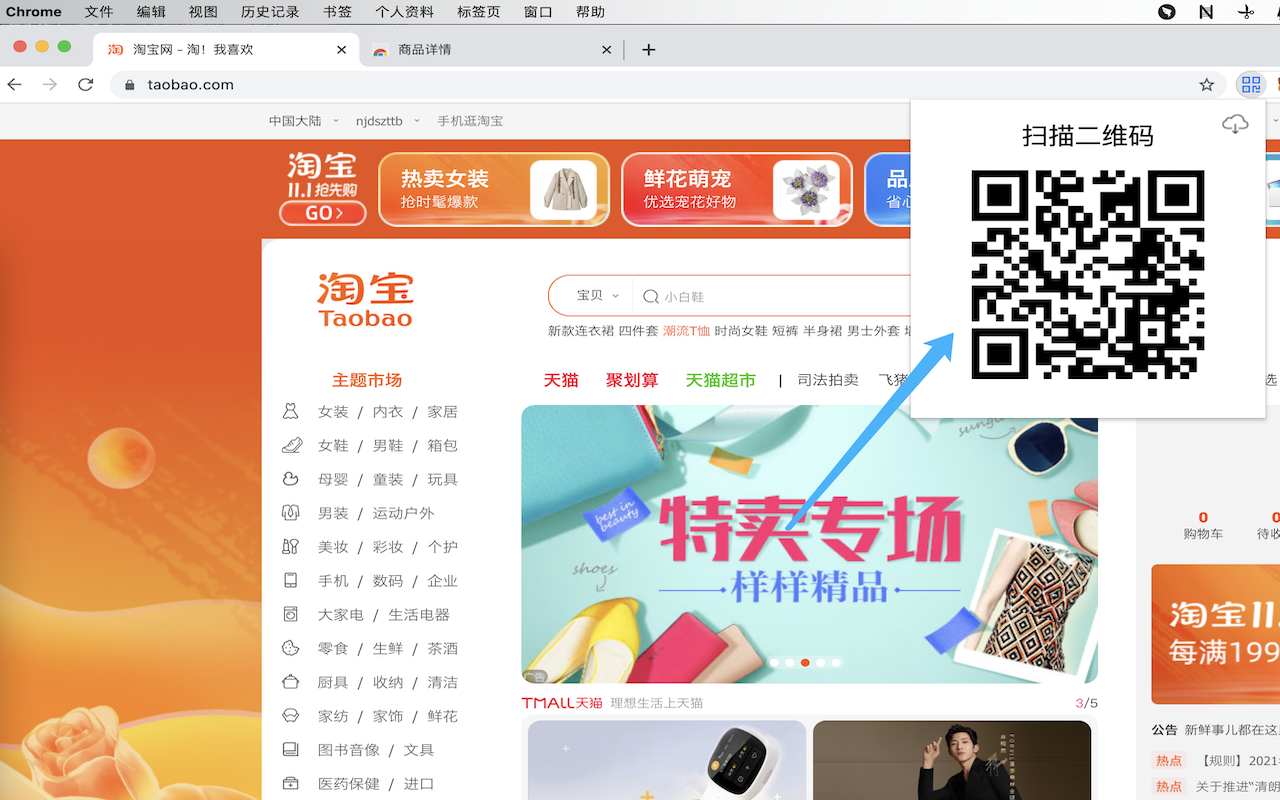Go forward using the forward arrow
Viewport: 1280px width, 800px height.
[50, 85]
